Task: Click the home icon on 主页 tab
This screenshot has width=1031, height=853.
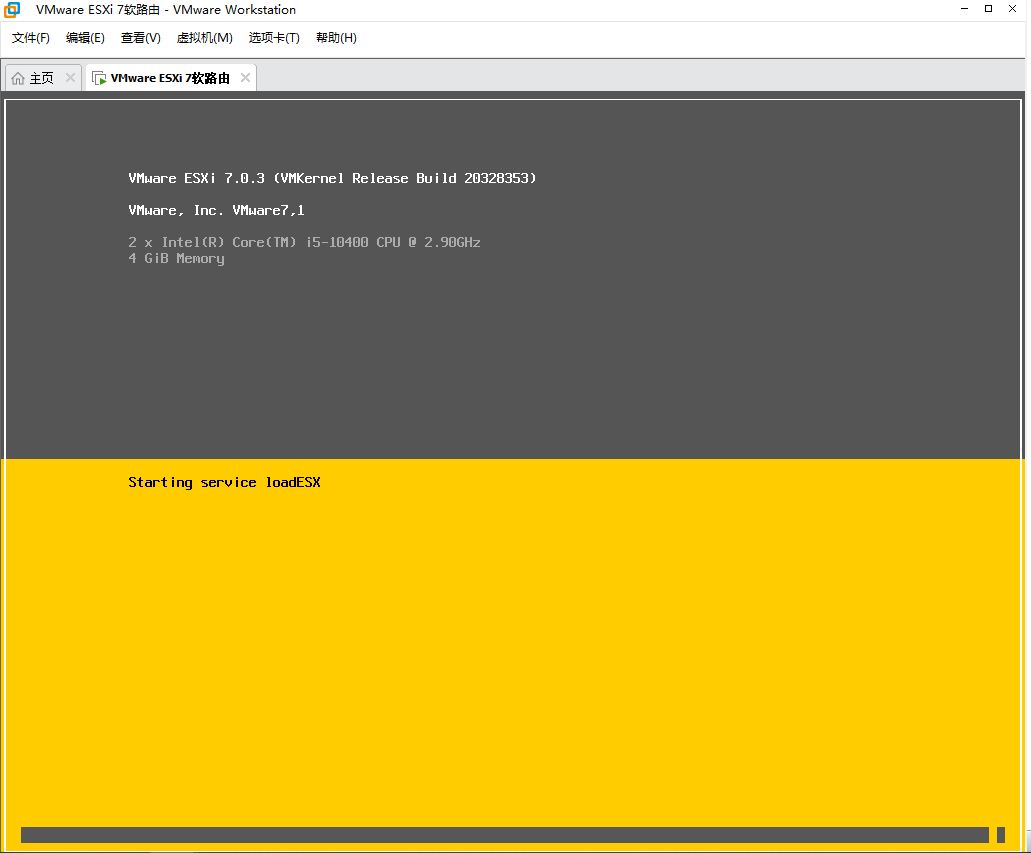Action: [x=18, y=78]
